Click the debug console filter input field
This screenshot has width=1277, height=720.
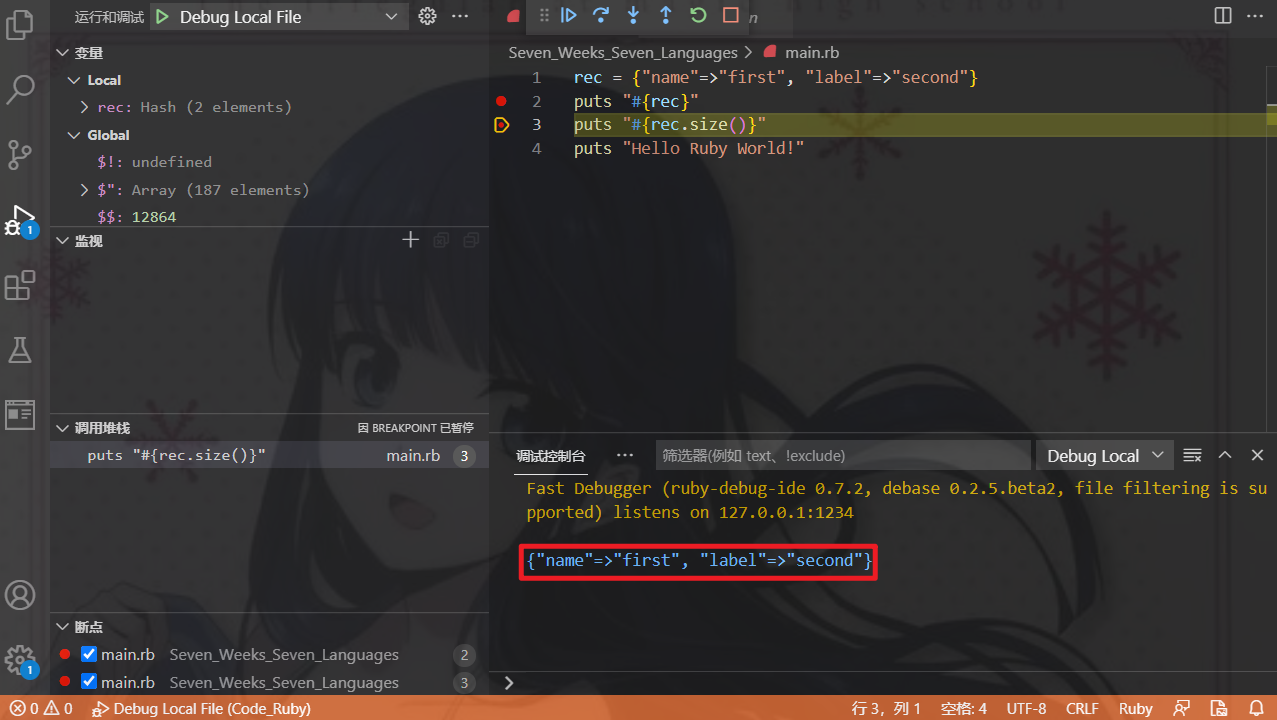point(842,455)
